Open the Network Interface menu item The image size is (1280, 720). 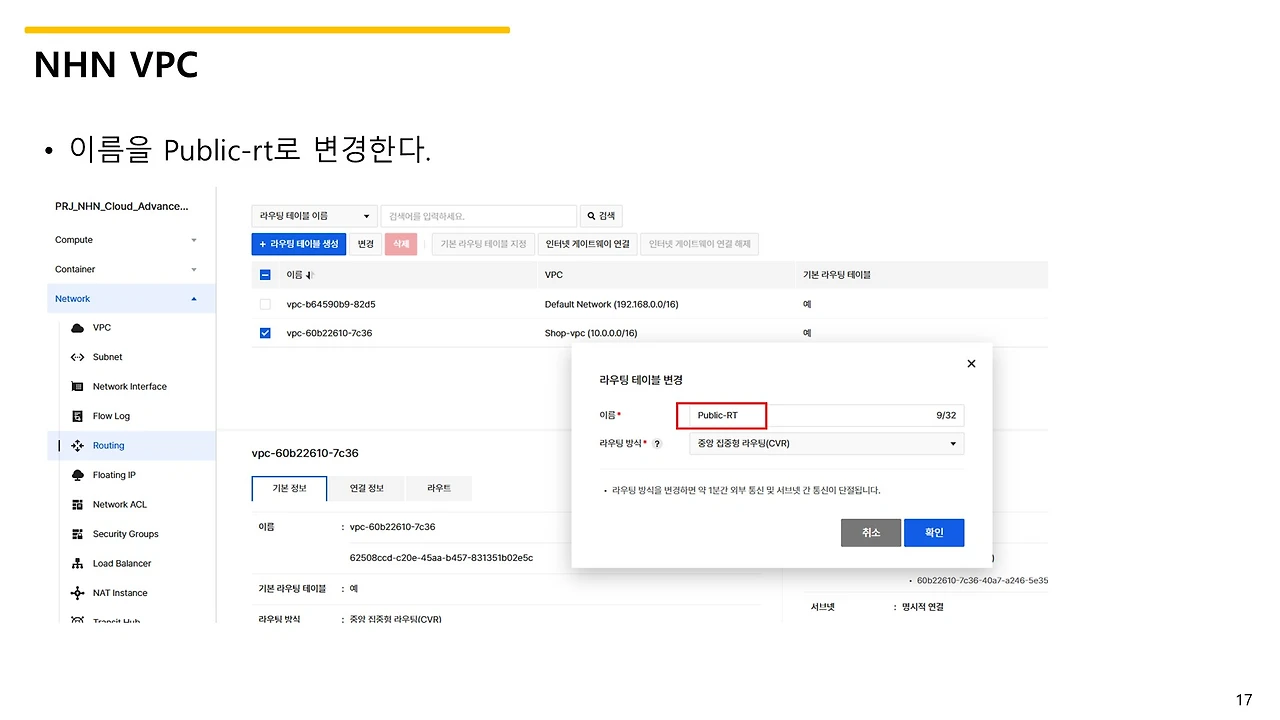[131, 387]
